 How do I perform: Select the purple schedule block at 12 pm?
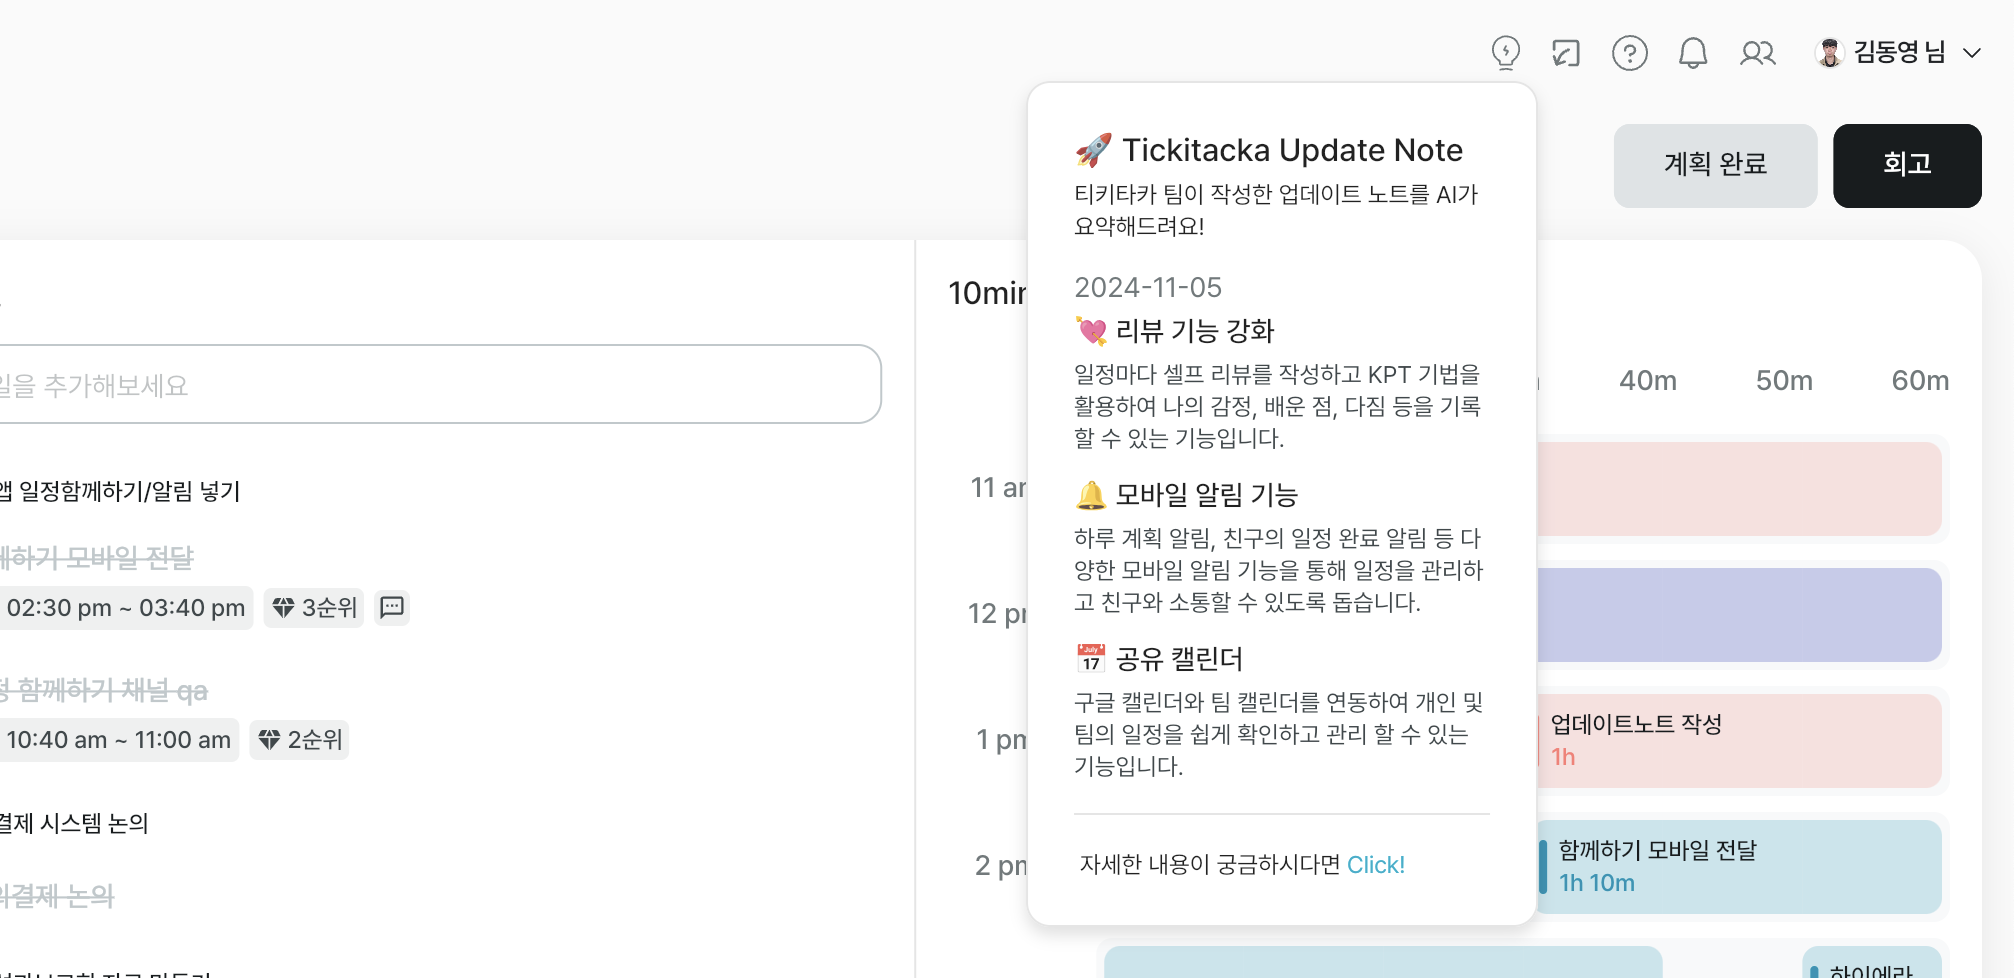pos(1738,614)
